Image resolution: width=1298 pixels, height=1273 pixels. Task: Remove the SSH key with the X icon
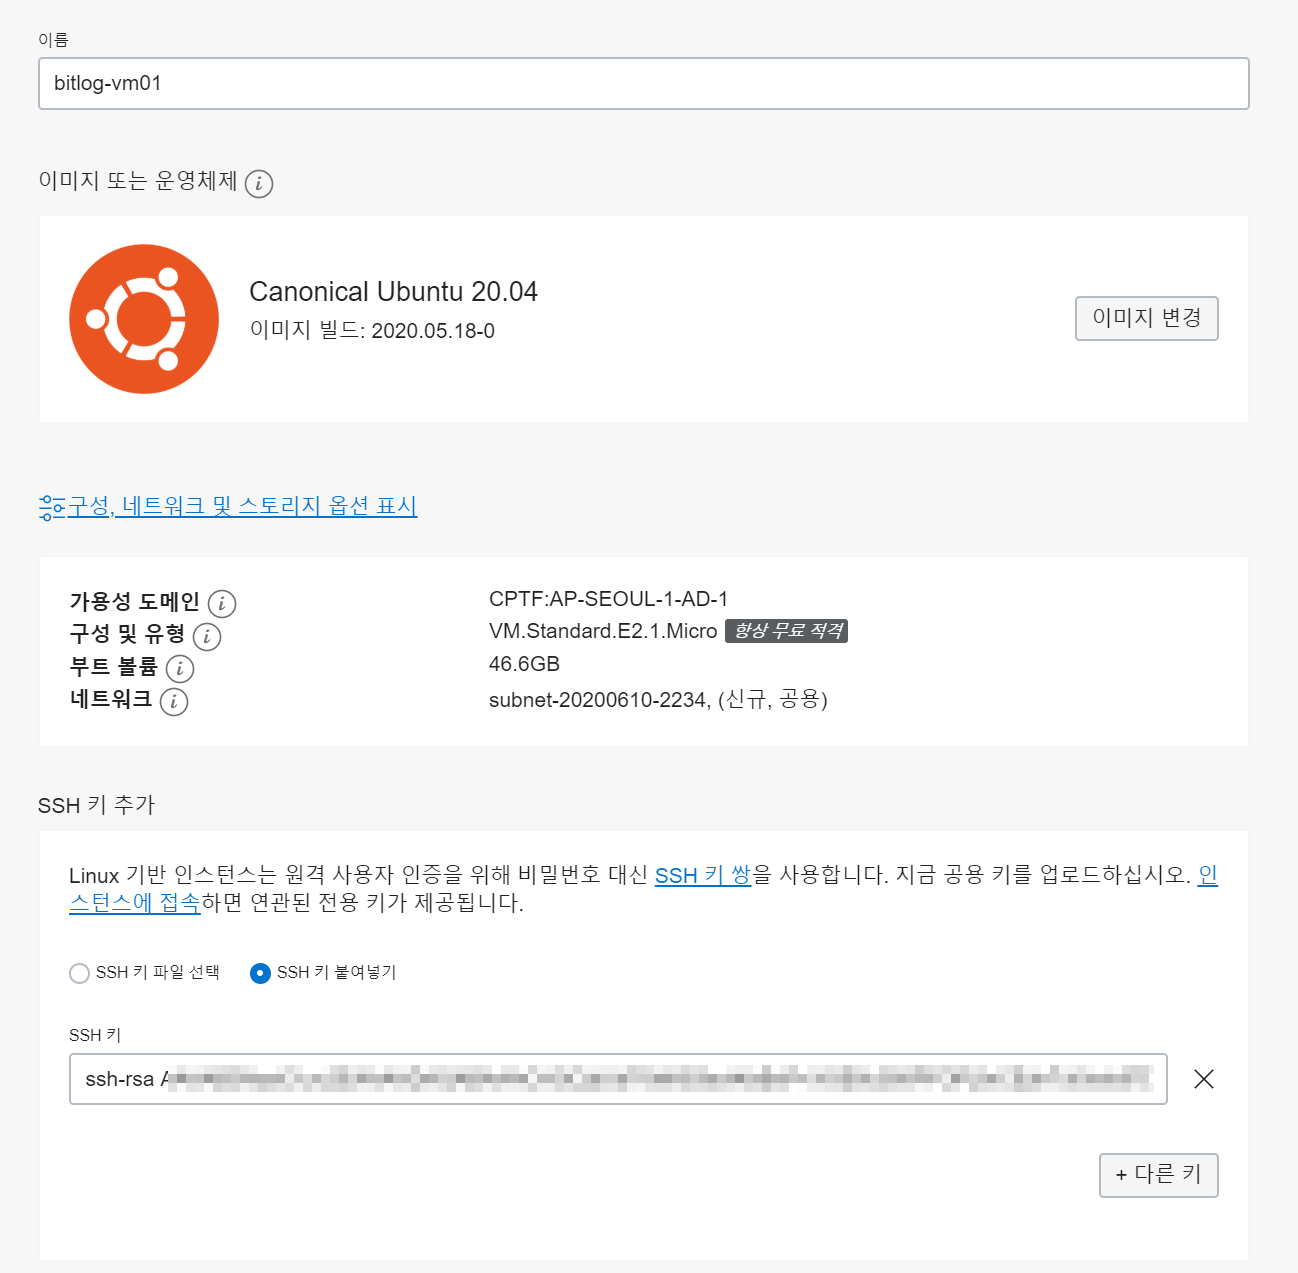1204,1079
